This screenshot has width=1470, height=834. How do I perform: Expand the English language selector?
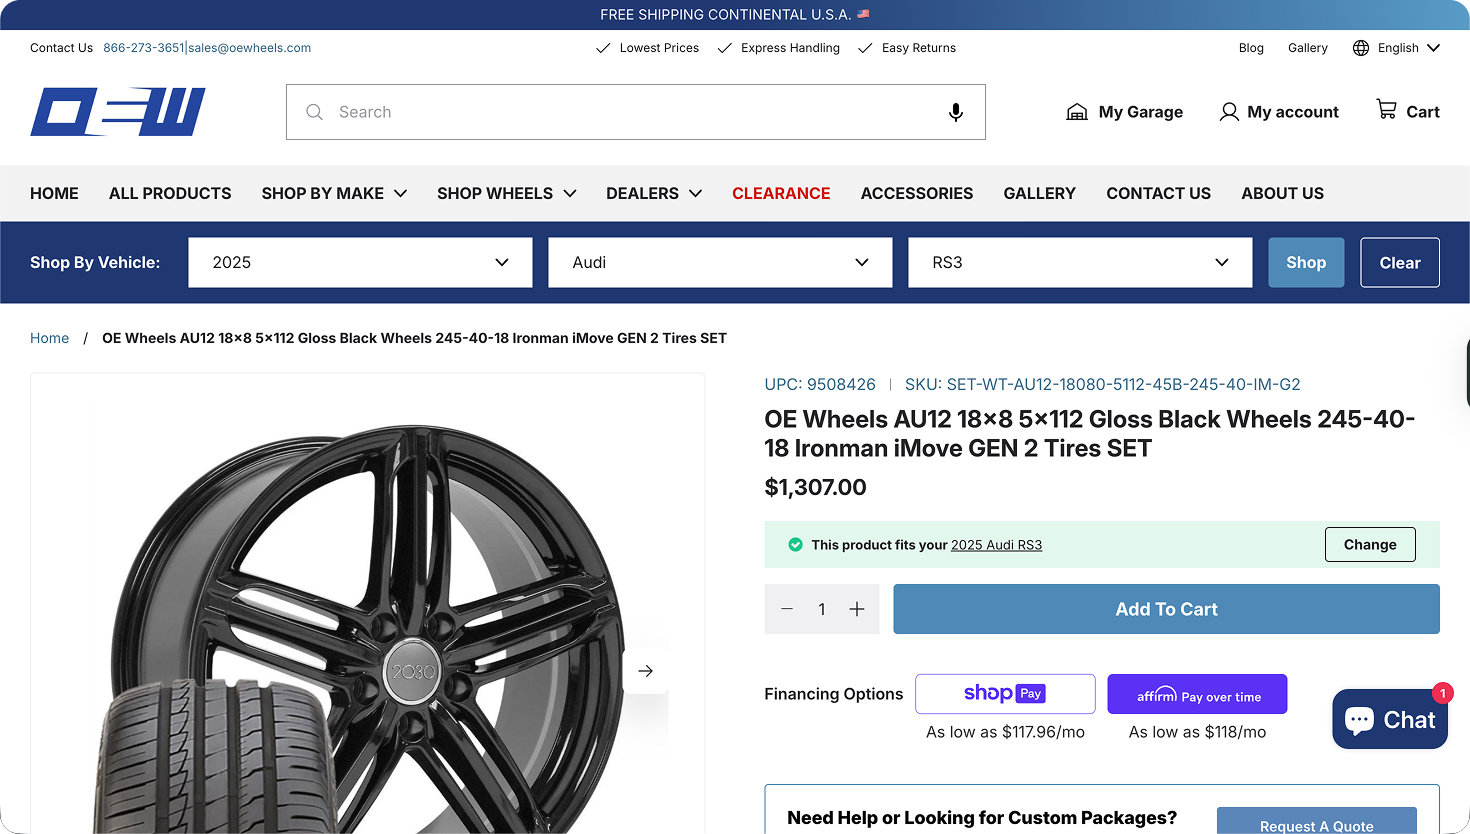(1397, 48)
